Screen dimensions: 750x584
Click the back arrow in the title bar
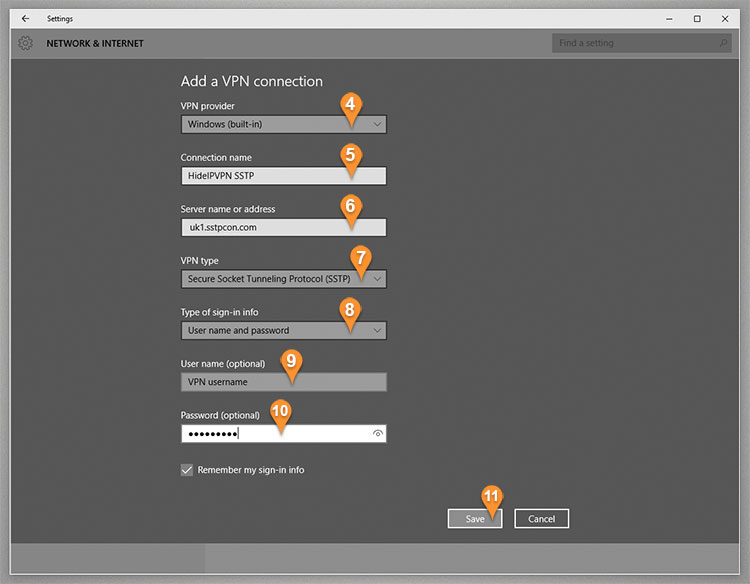click(x=25, y=18)
